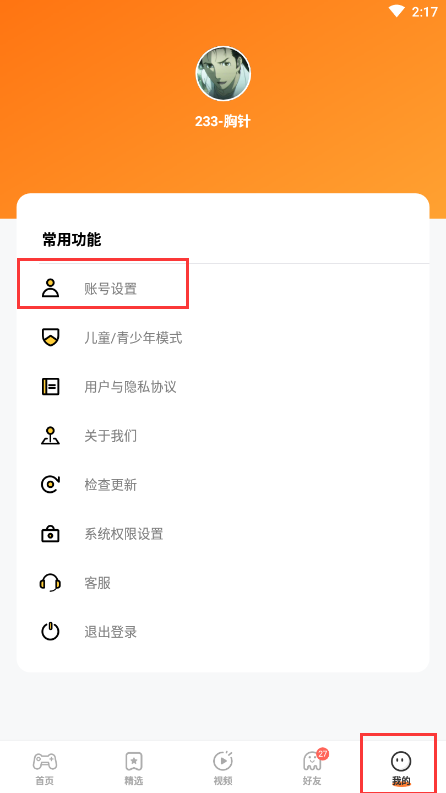The image size is (446, 793).
Task: Tap the person icon for 账号设置
Action: (50, 288)
